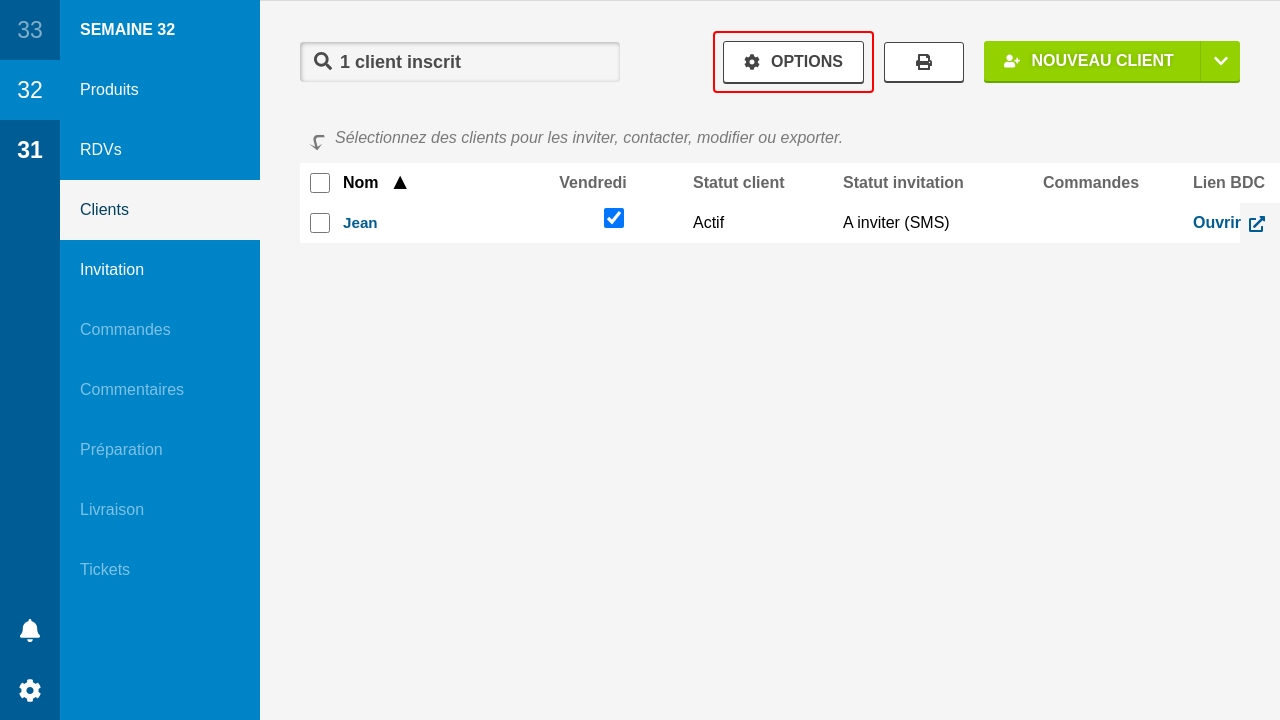Tick the select-all checkbox in the header
Screen dimensions: 1280x720
(x=320, y=183)
